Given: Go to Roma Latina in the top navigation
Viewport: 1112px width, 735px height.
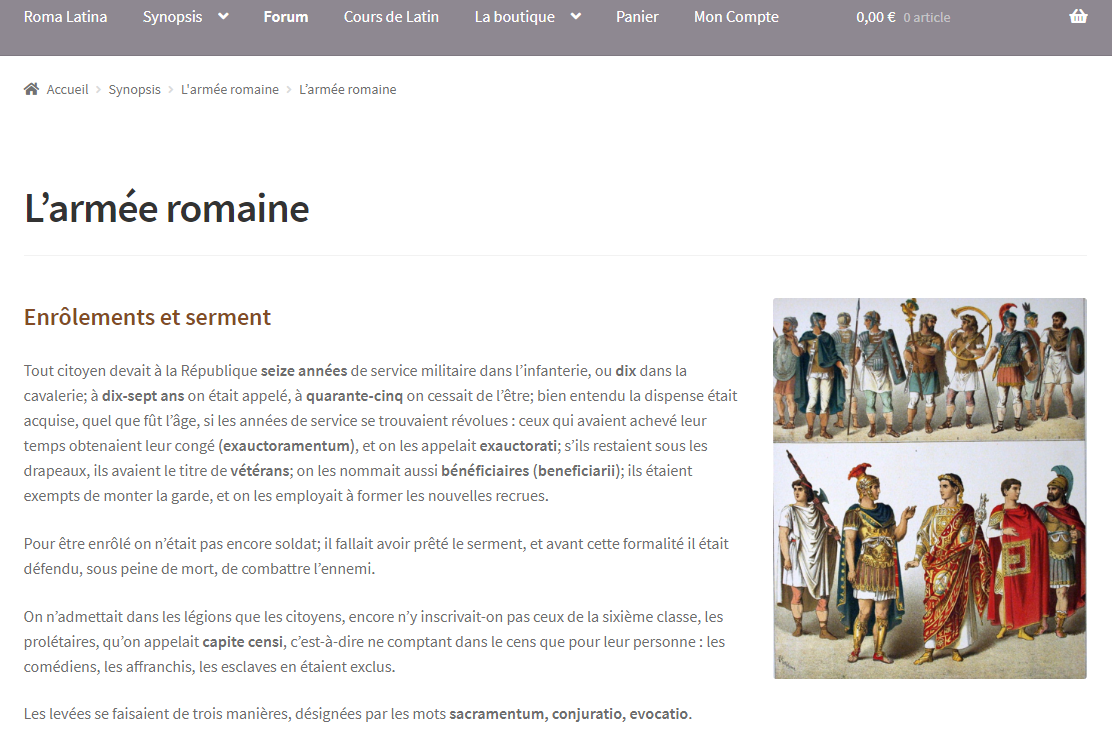Looking at the screenshot, I should [65, 17].
